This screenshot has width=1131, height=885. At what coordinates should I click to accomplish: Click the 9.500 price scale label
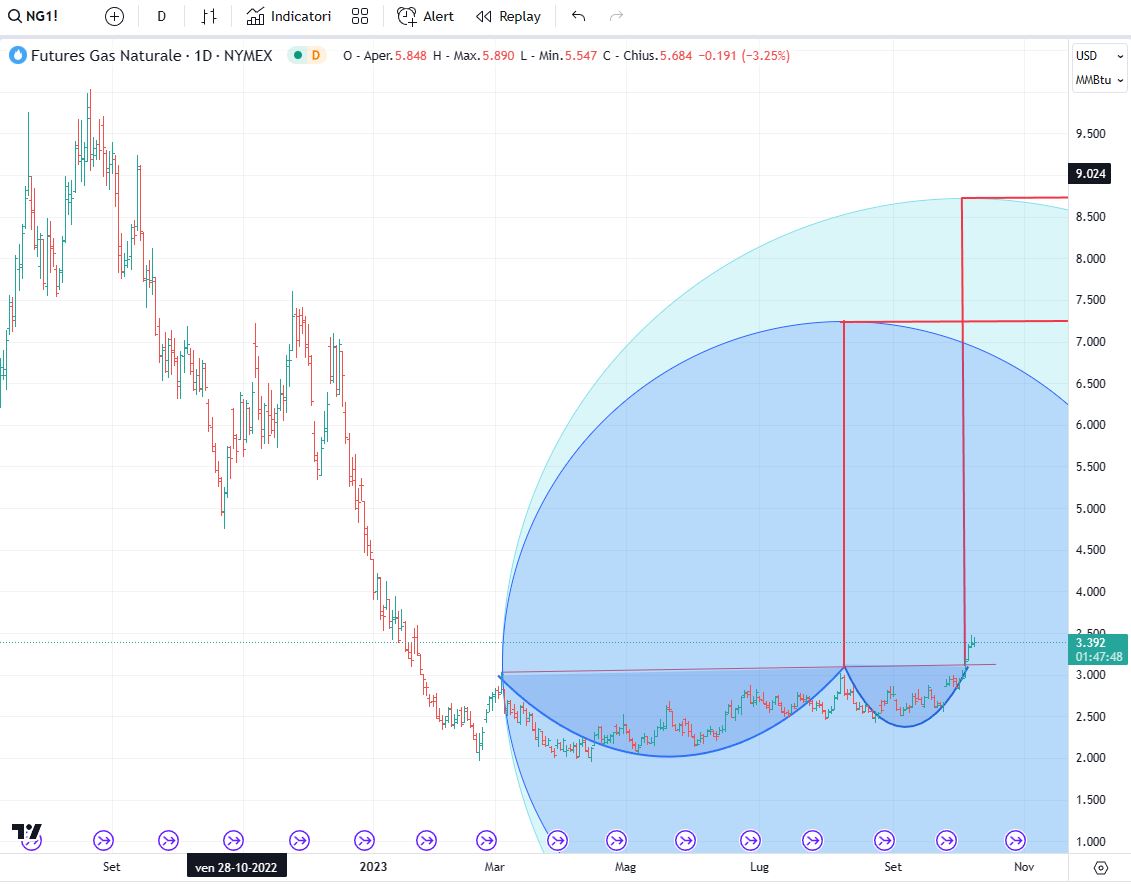[x=1091, y=133]
